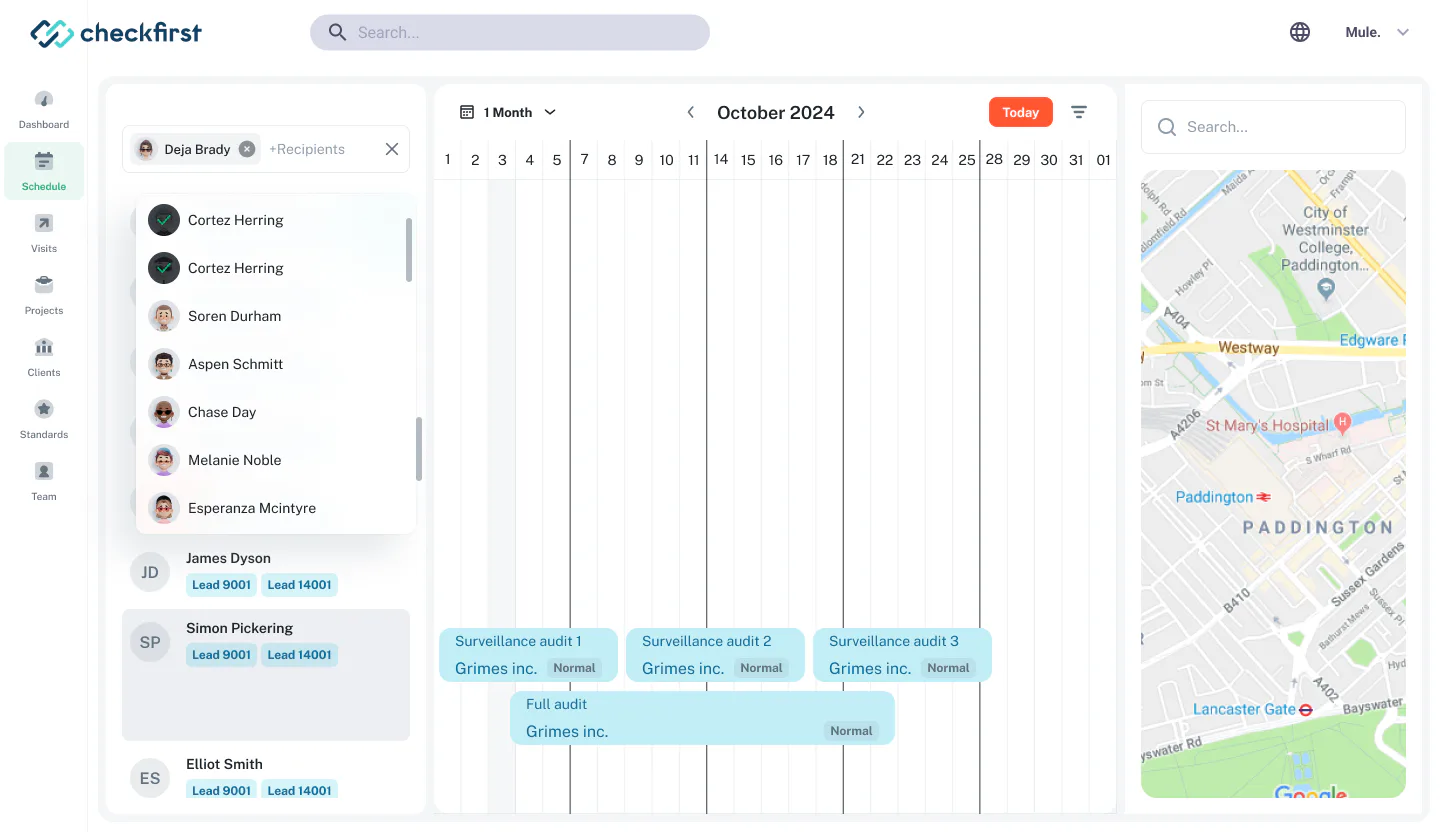Image resolution: width=1440 pixels, height=832 pixels.
Task: Choose Aspen Schmitt in the recipient list
Action: [276, 364]
